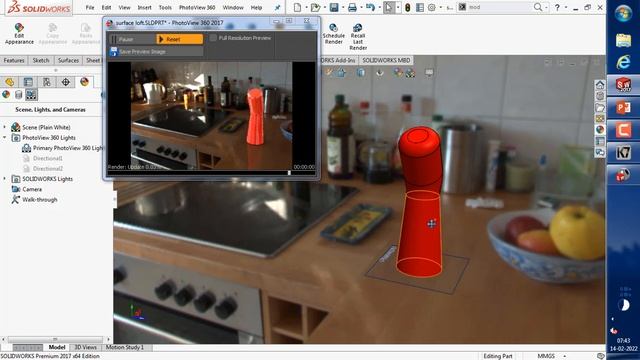Screen dimensions: 640x360
Task: Click the search magnifier icon
Action: (x=538, y=7)
